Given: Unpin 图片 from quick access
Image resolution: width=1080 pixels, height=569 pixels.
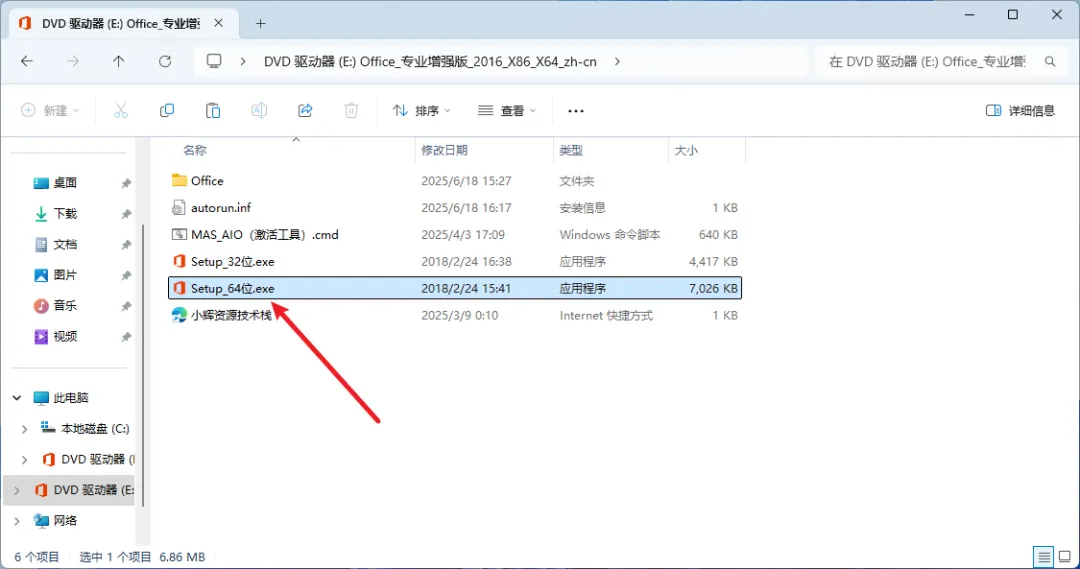Looking at the screenshot, I should pyautogui.click(x=126, y=276).
